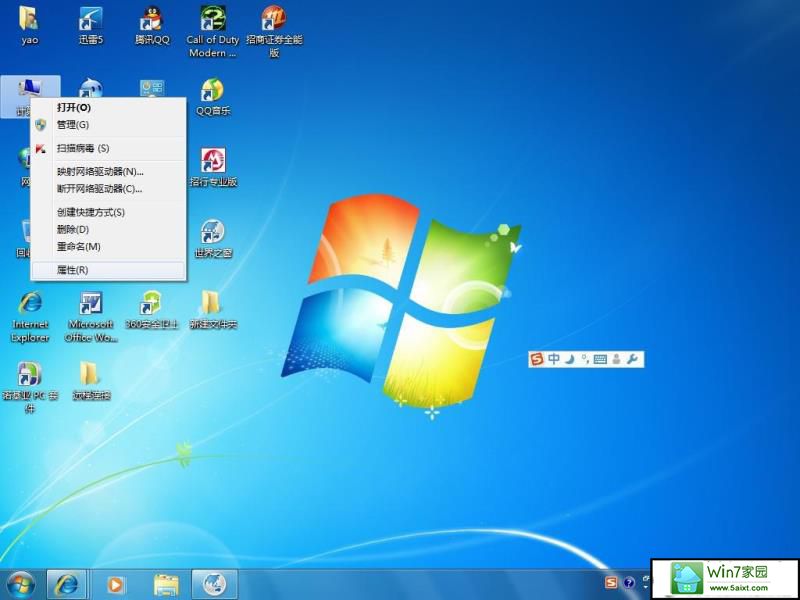Open the 腾讯QQ penguin shortcut

click(152, 24)
